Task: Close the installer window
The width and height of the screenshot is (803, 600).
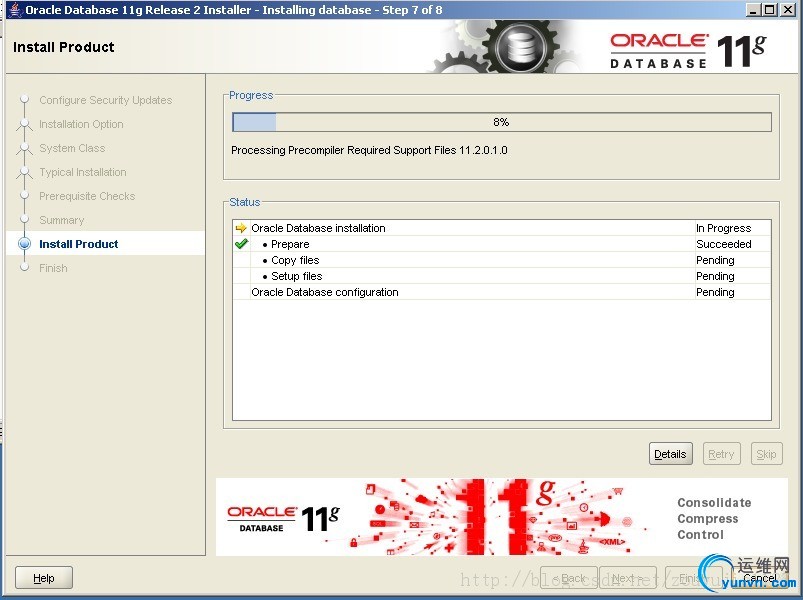Action: point(788,10)
